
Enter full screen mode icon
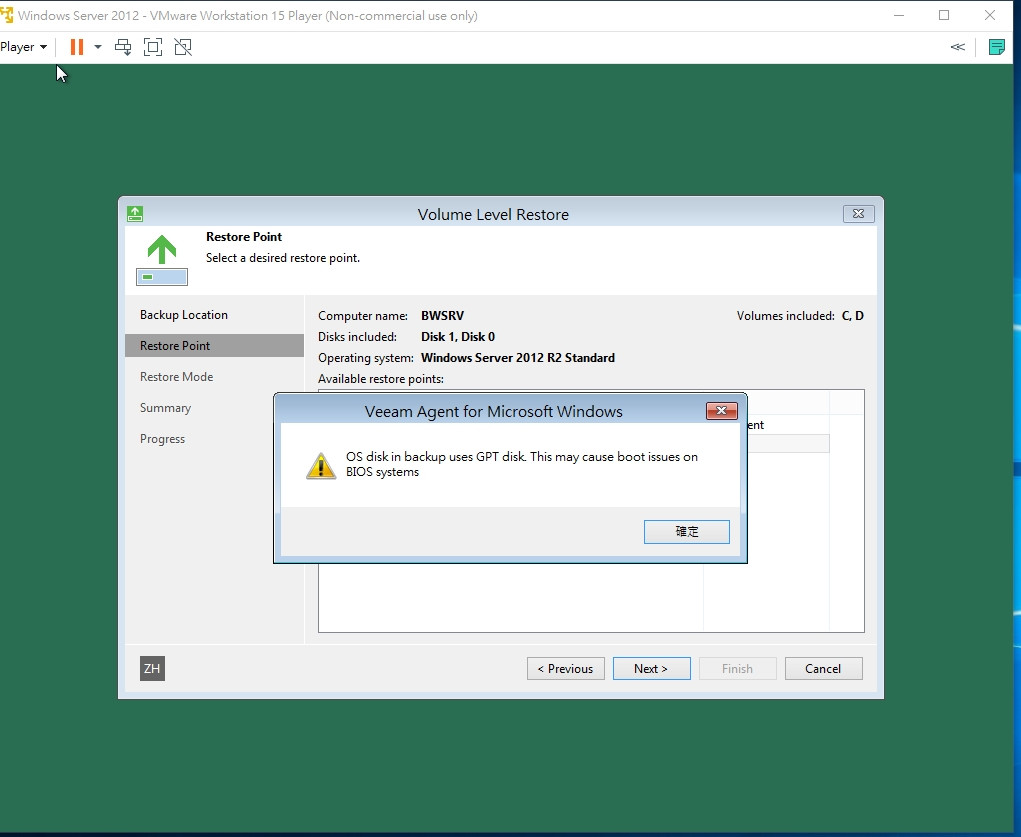pyautogui.click(x=152, y=47)
